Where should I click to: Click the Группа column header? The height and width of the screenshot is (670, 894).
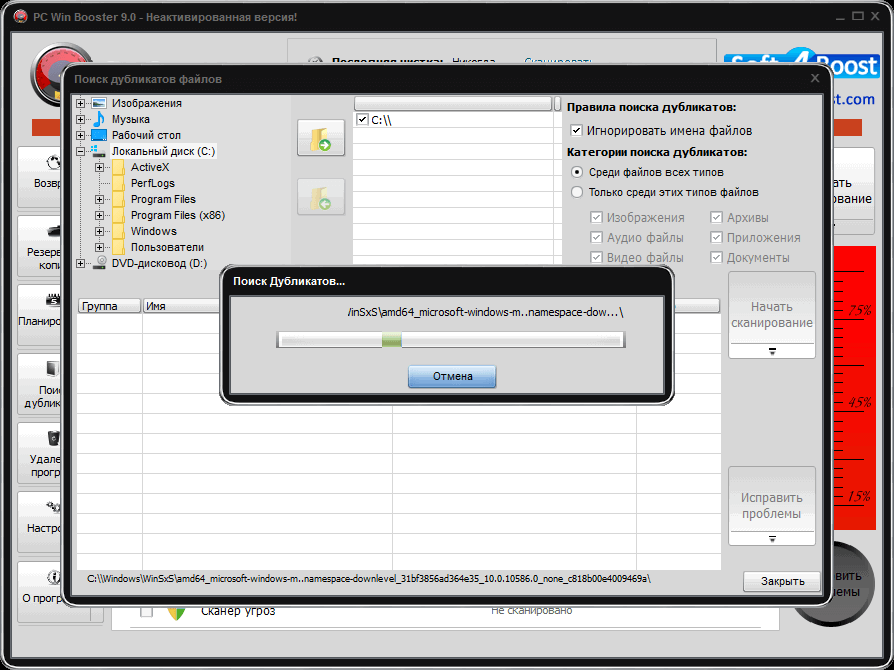[x=109, y=306]
